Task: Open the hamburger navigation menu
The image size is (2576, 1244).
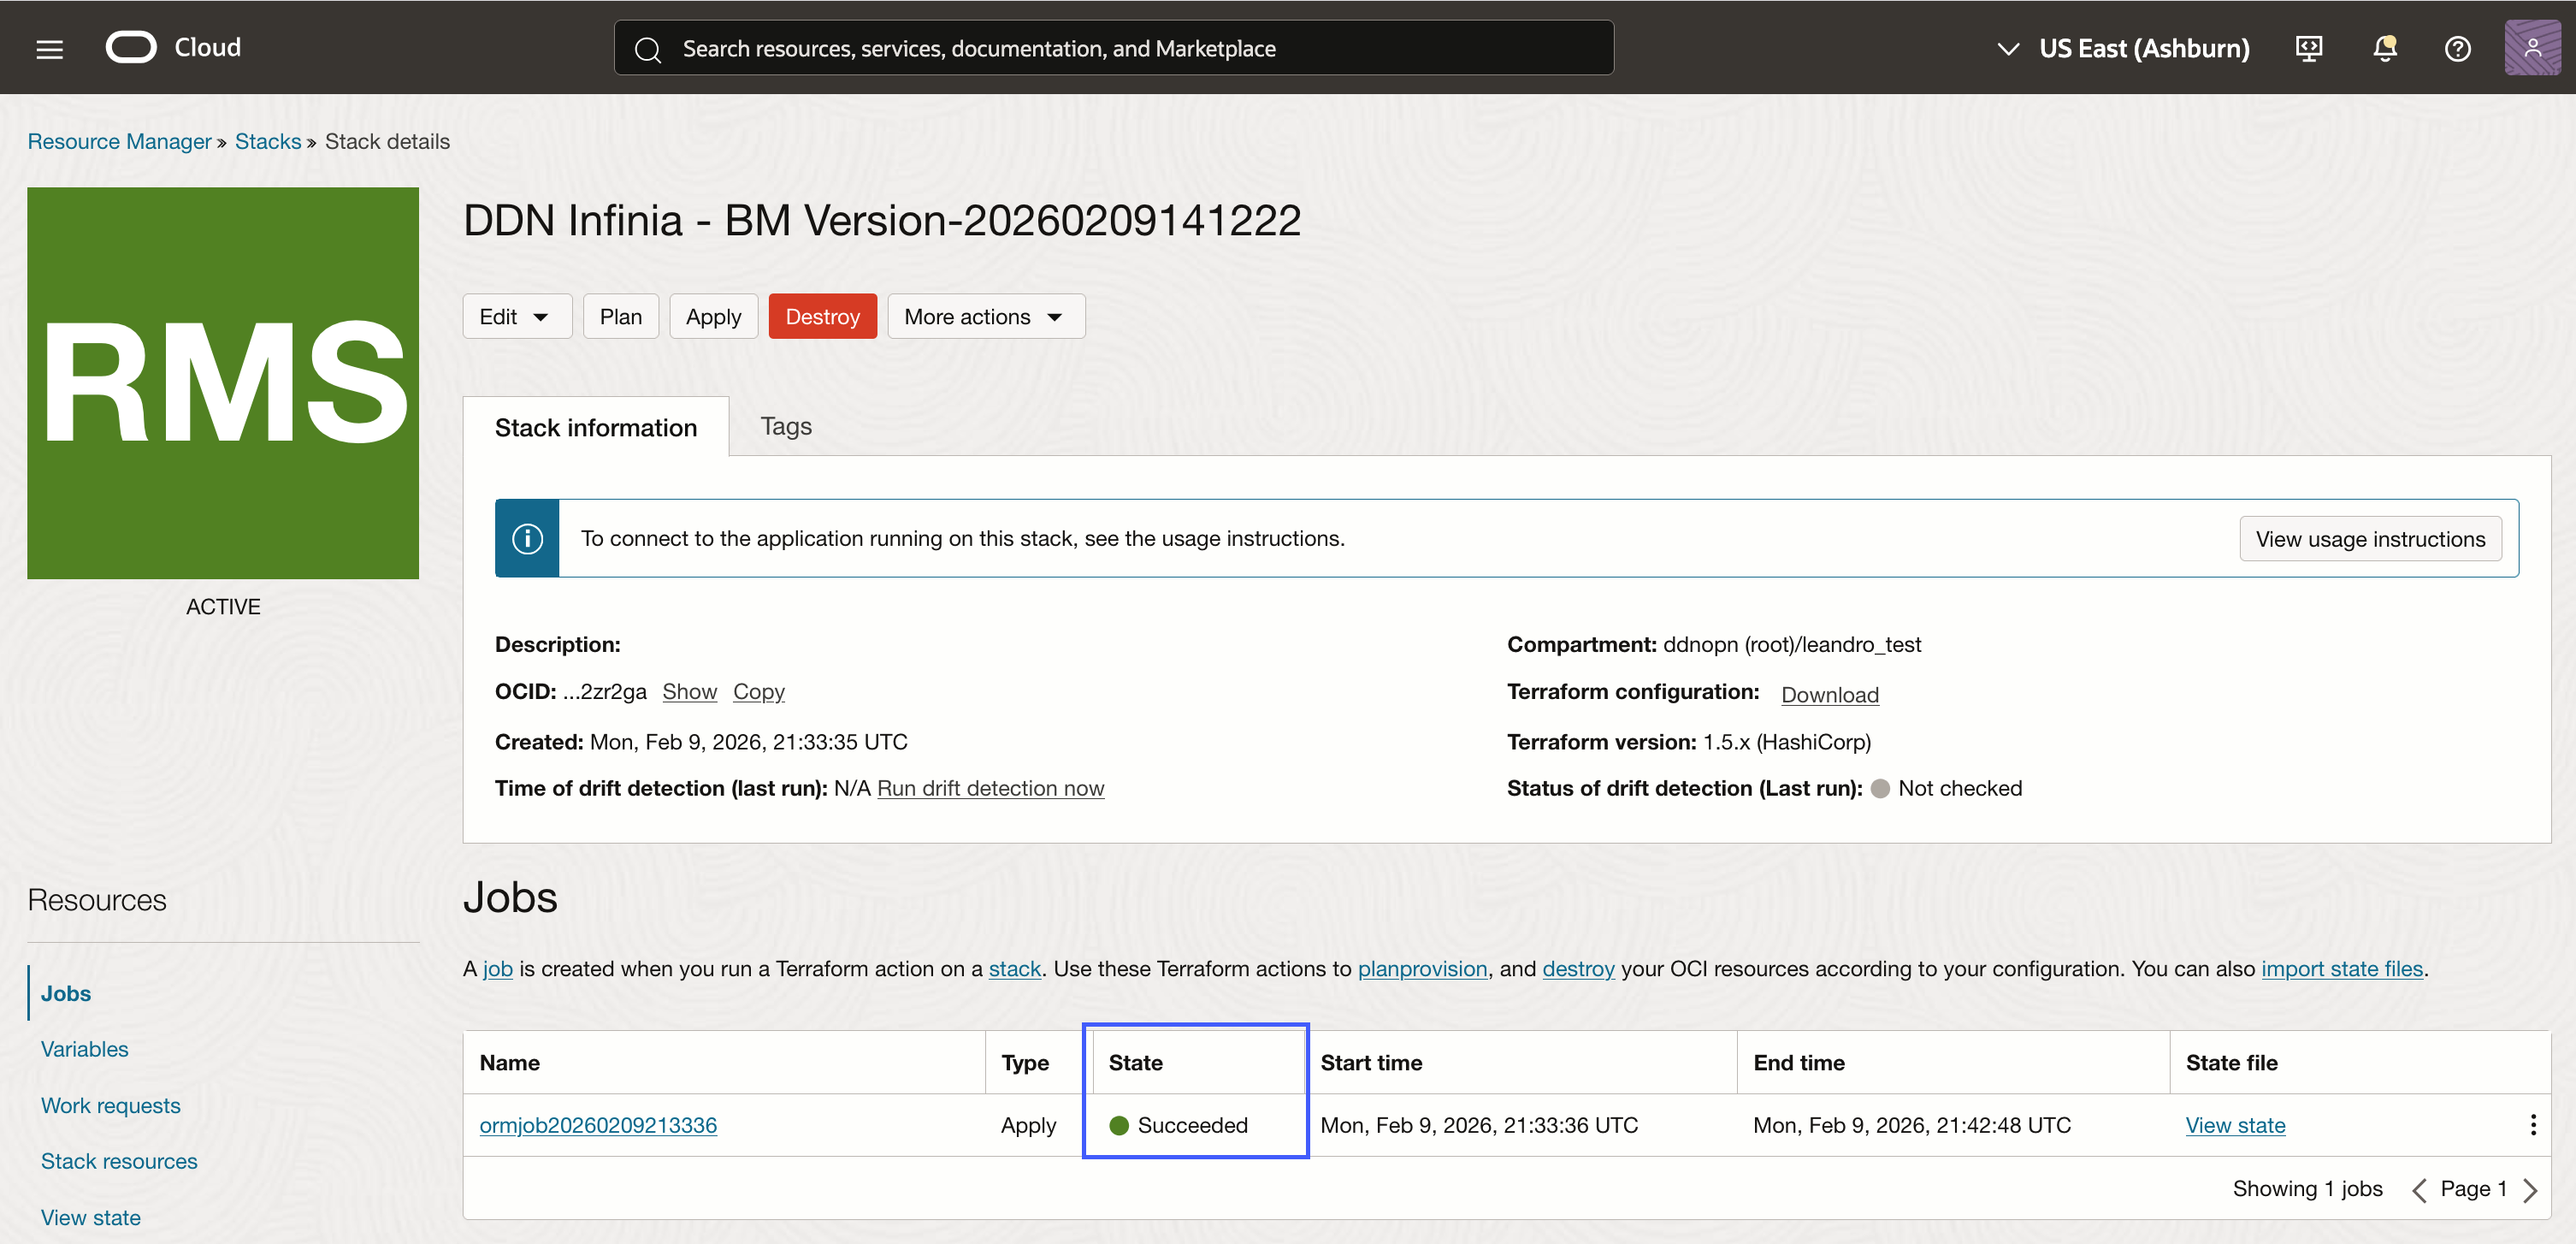Action: click(x=49, y=48)
